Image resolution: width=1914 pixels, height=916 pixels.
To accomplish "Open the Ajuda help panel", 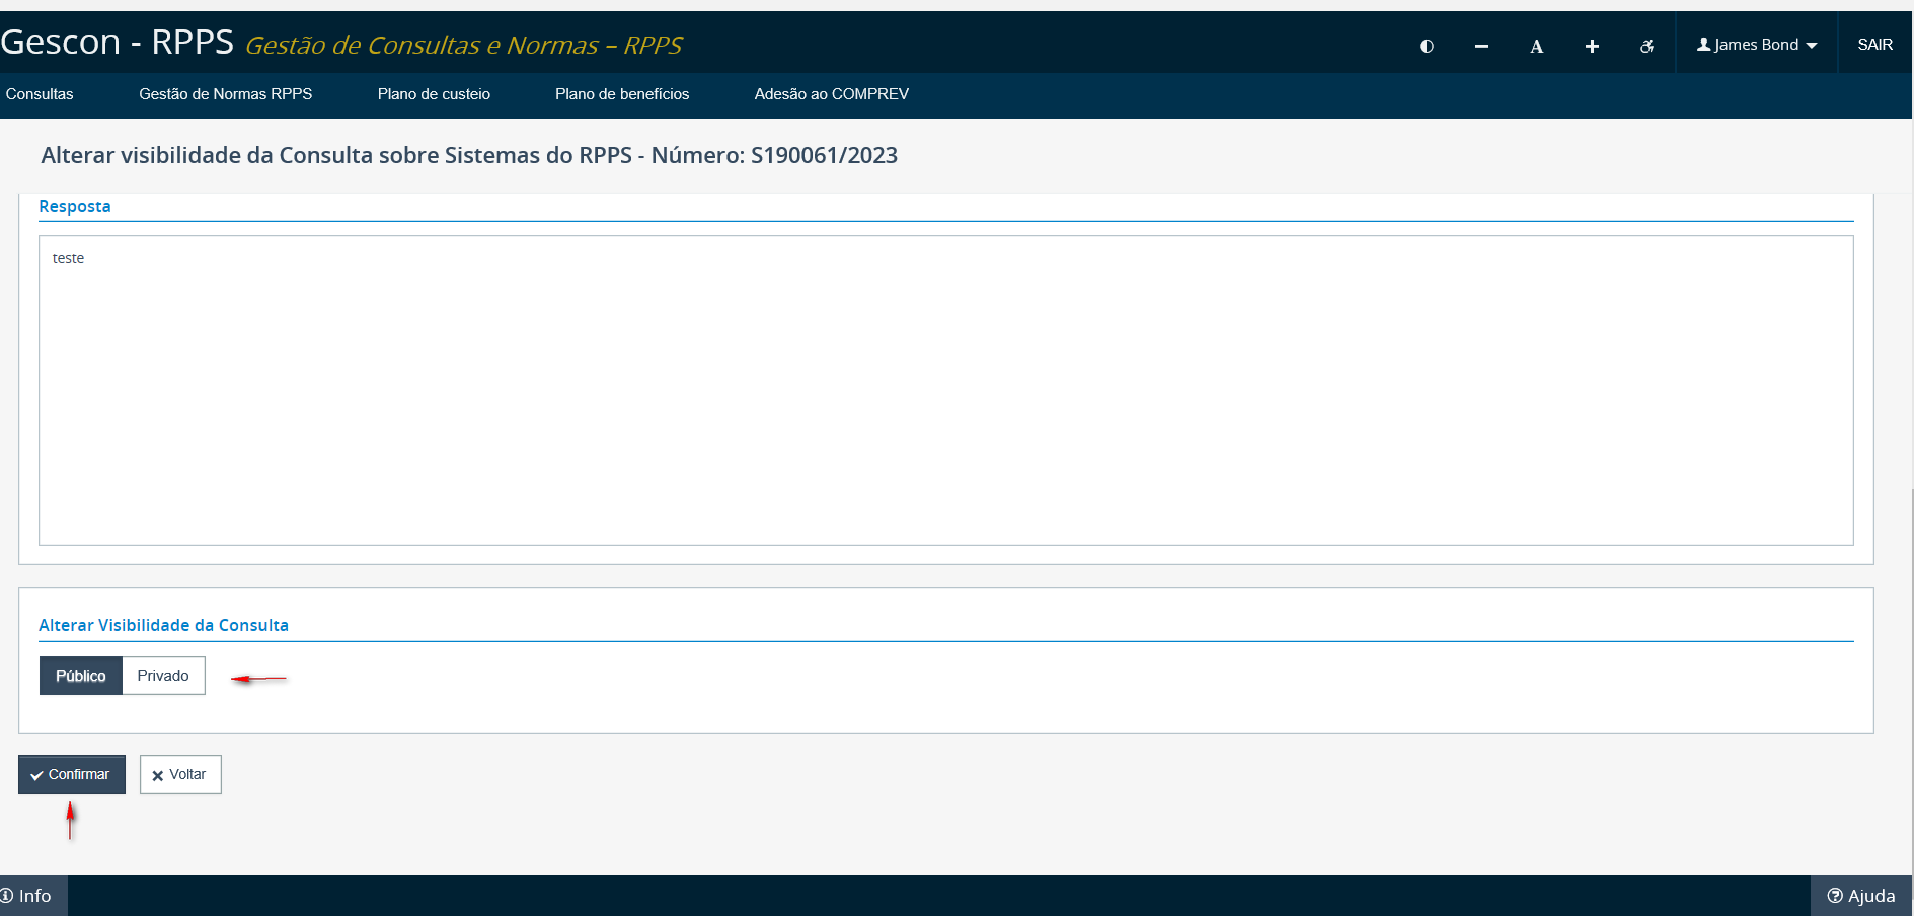I will pos(1861,896).
